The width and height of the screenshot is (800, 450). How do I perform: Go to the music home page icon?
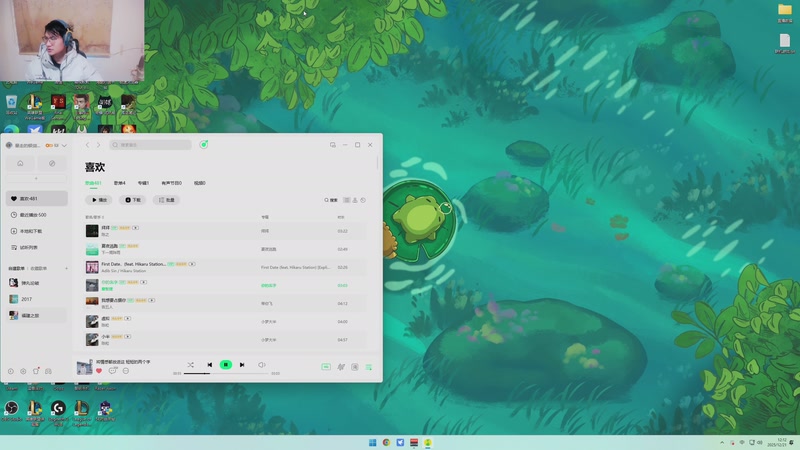click(x=20, y=163)
